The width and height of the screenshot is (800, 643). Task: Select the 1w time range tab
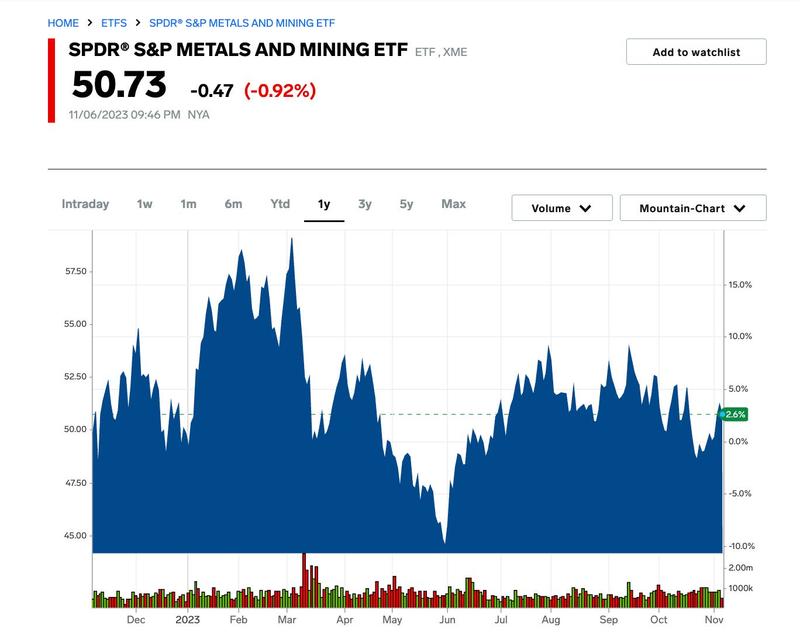tap(144, 204)
